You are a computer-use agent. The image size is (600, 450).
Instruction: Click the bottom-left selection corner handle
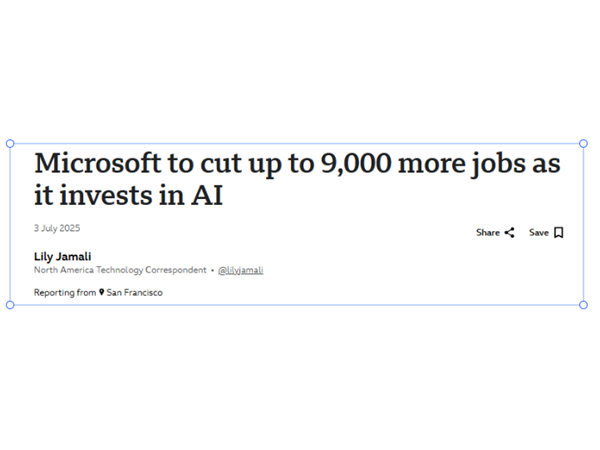[x=10, y=305]
